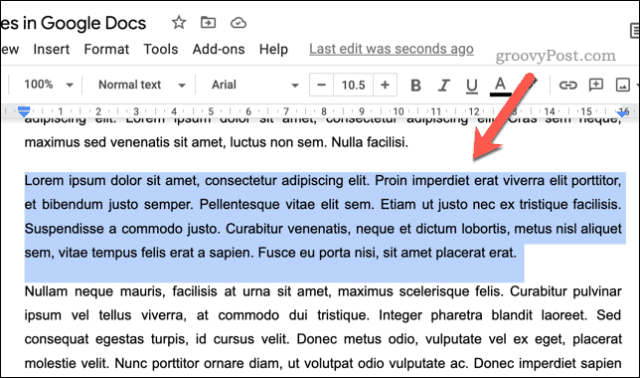Click in the text 'Nullam neque mauris'
This screenshot has width=640, height=378.
[x=94, y=291]
